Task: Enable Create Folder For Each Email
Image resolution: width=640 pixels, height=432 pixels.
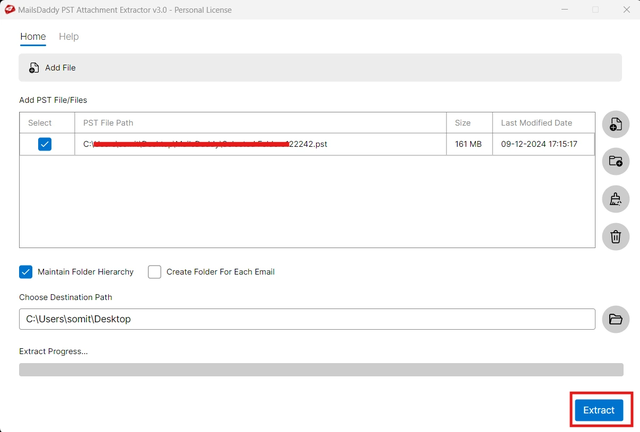Action: click(x=155, y=272)
